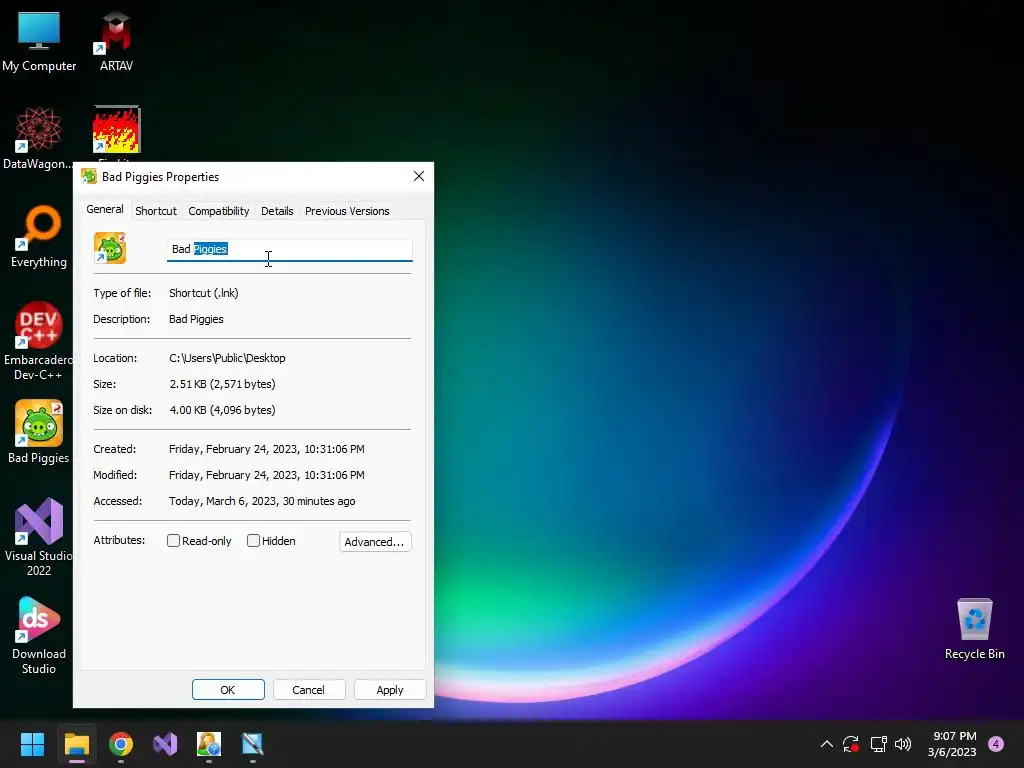
Task: Click the Properties title bar pig icon
Action: [89, 176]
